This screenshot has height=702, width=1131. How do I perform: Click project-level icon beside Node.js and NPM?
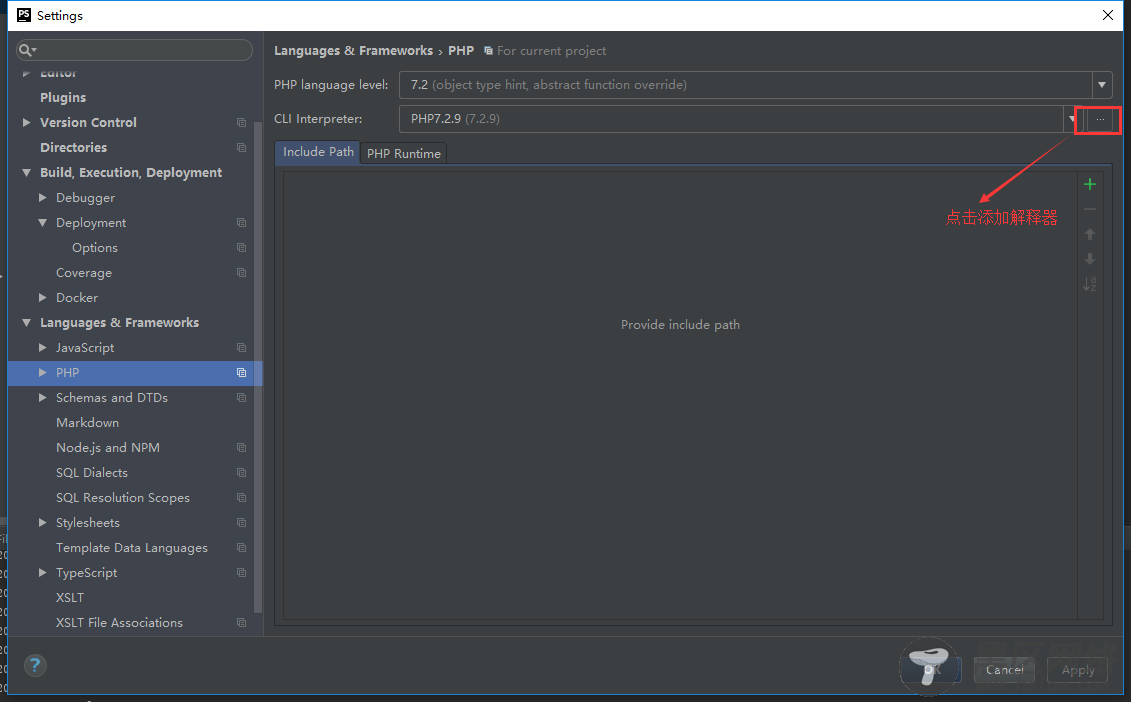tap(242, 447)
